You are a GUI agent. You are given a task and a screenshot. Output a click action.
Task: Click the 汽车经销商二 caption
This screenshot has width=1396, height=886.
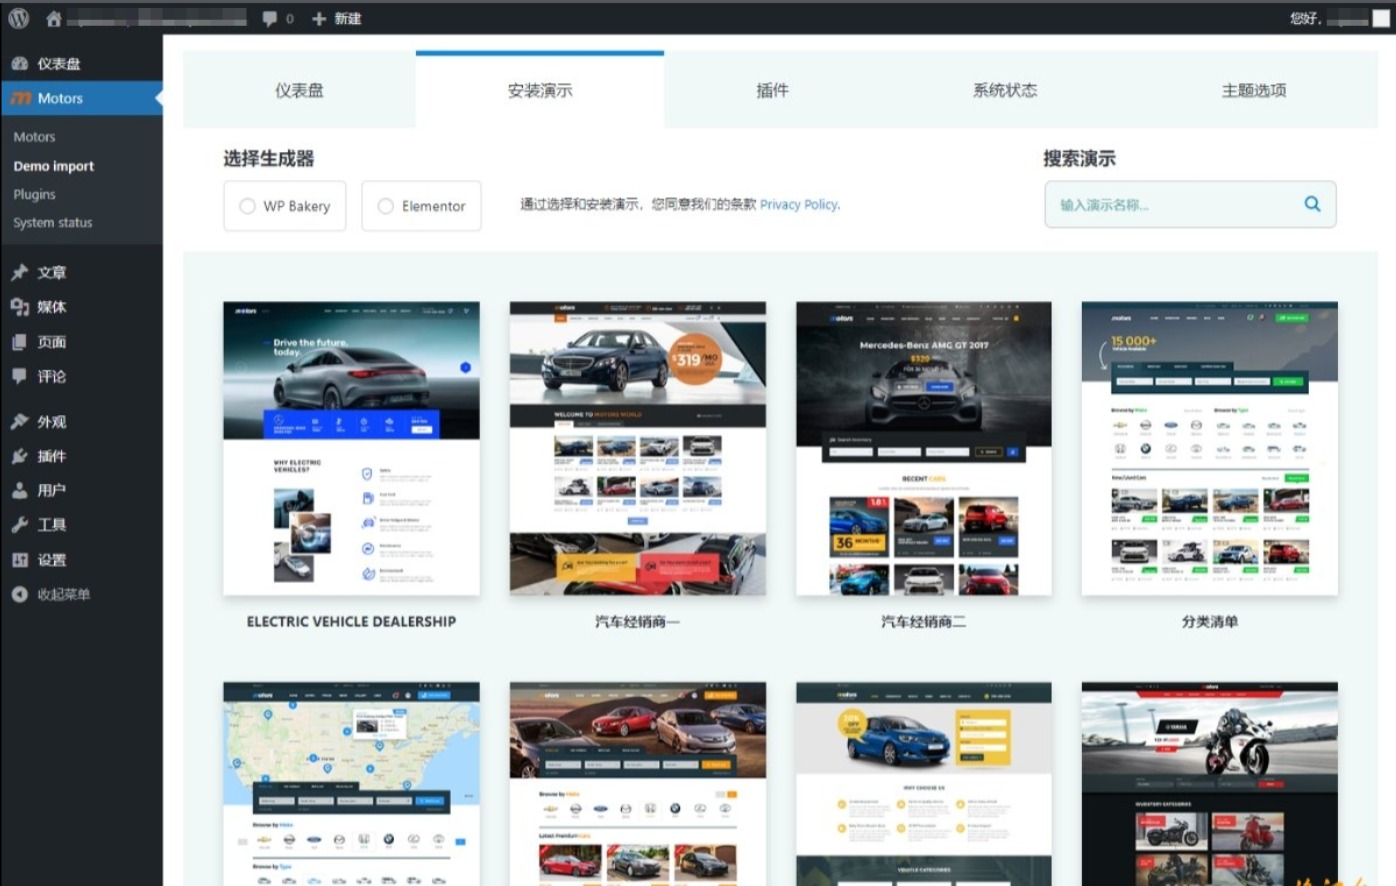[x=923, y=621]
